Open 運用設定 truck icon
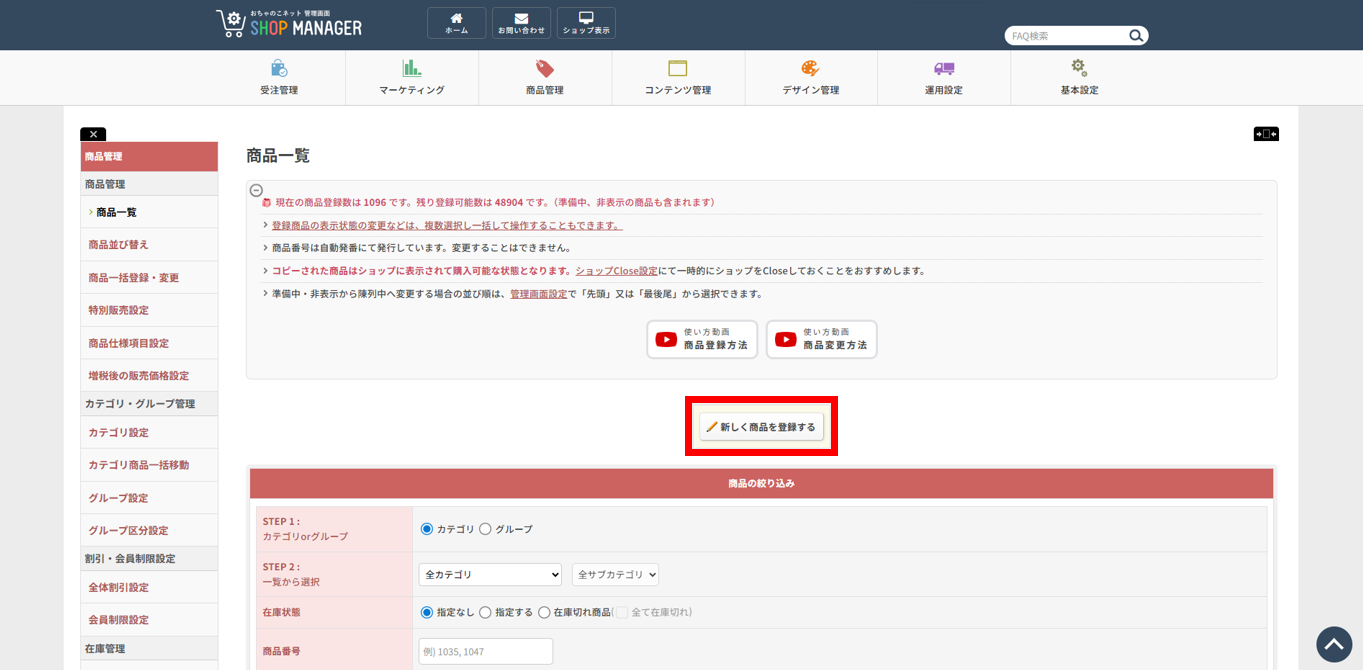 pos(943,69)
